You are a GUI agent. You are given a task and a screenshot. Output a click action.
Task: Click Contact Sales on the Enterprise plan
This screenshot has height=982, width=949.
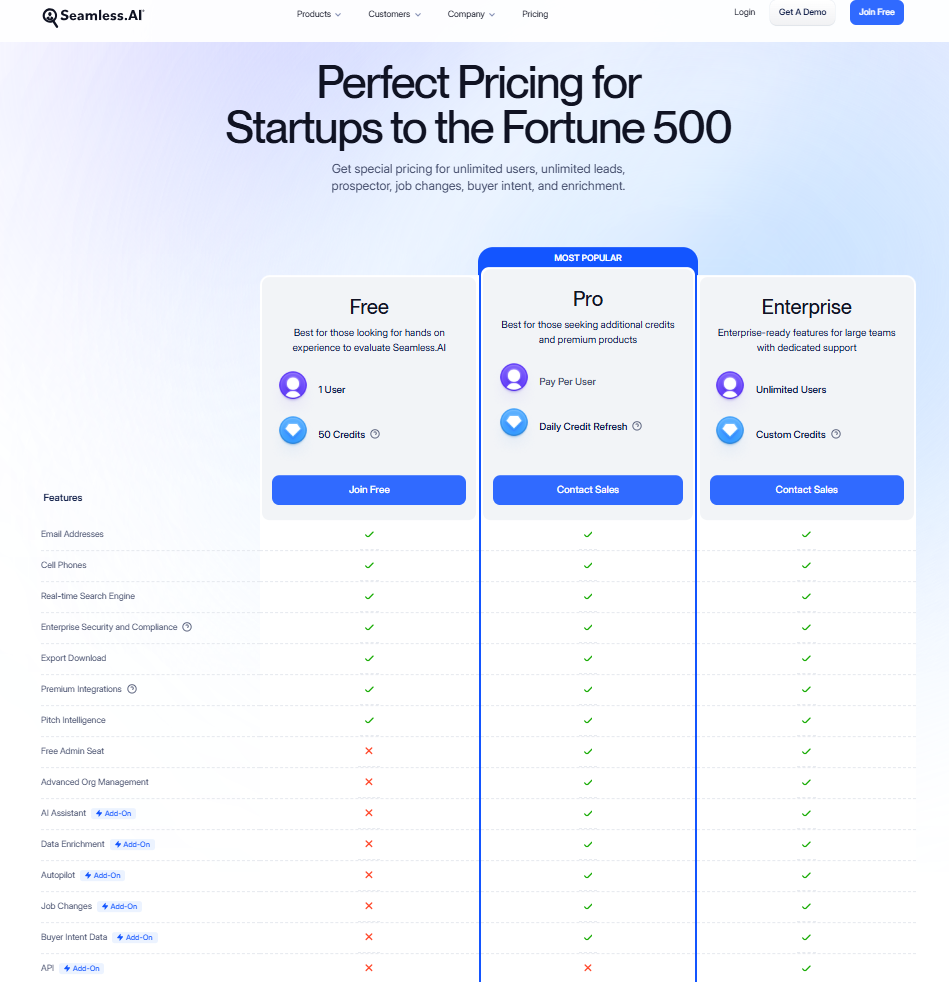pyautogui.click(x=806, y=490)
